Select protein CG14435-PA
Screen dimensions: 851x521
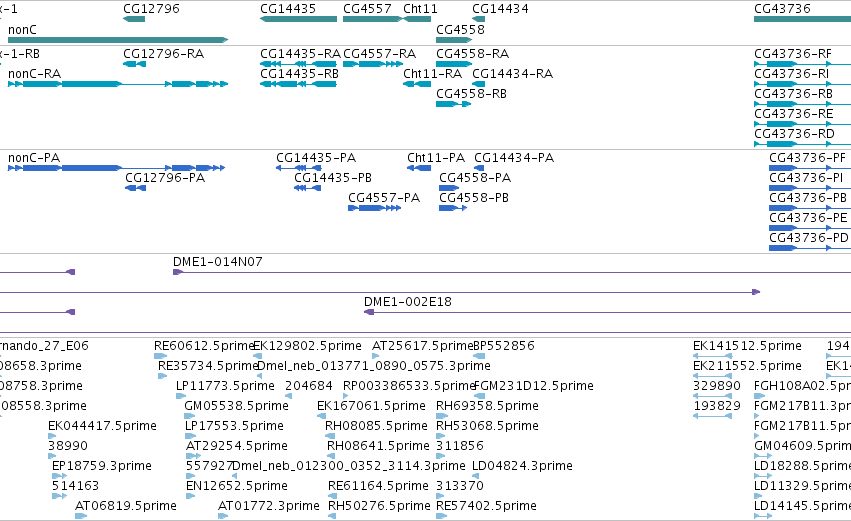click(x=299, y=168)
